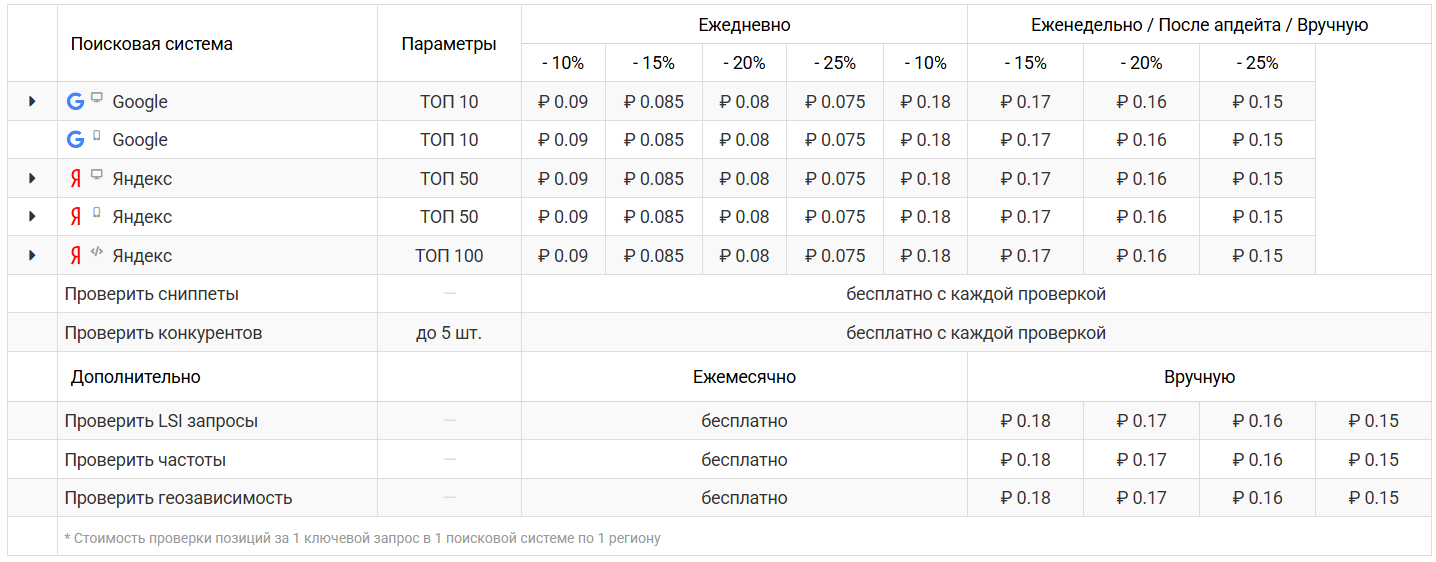The image size is (1436, 562).
Task: Click the Поисковая система column header
Action: [151, 44]
